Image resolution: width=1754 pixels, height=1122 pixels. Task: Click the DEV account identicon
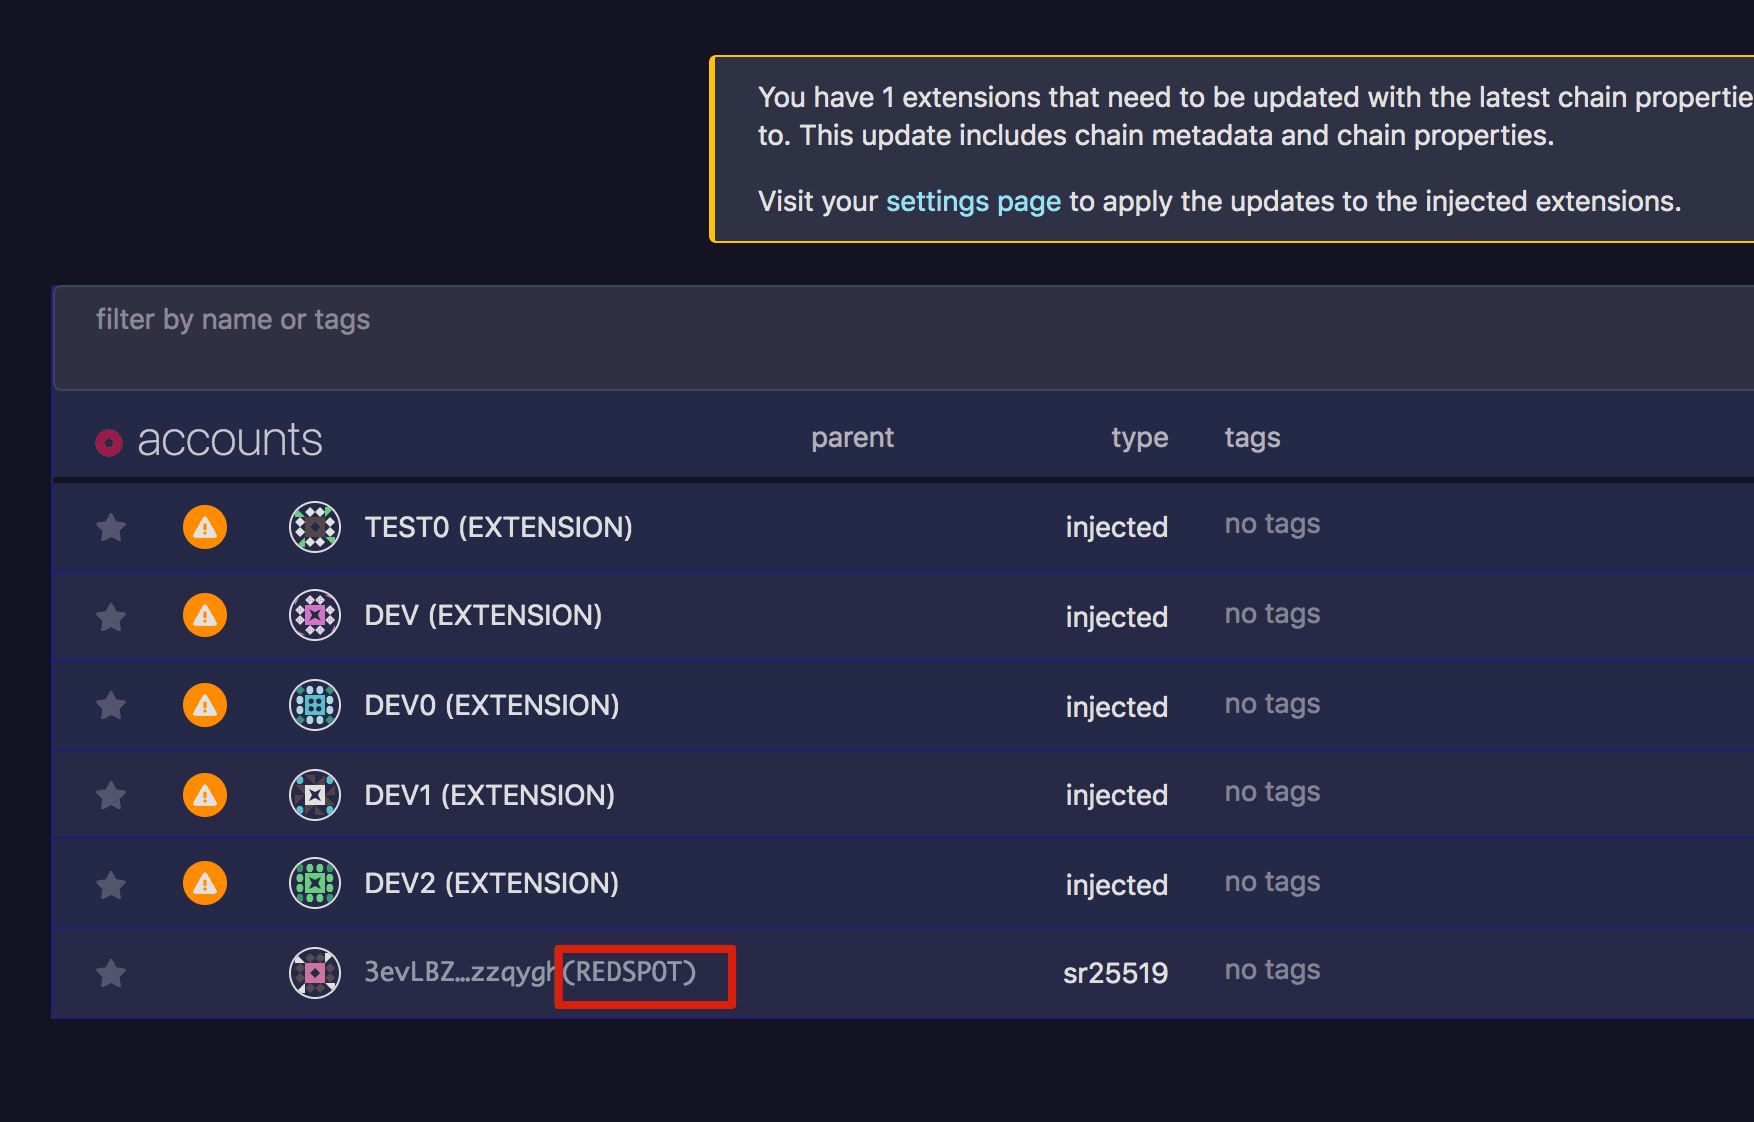315,615
